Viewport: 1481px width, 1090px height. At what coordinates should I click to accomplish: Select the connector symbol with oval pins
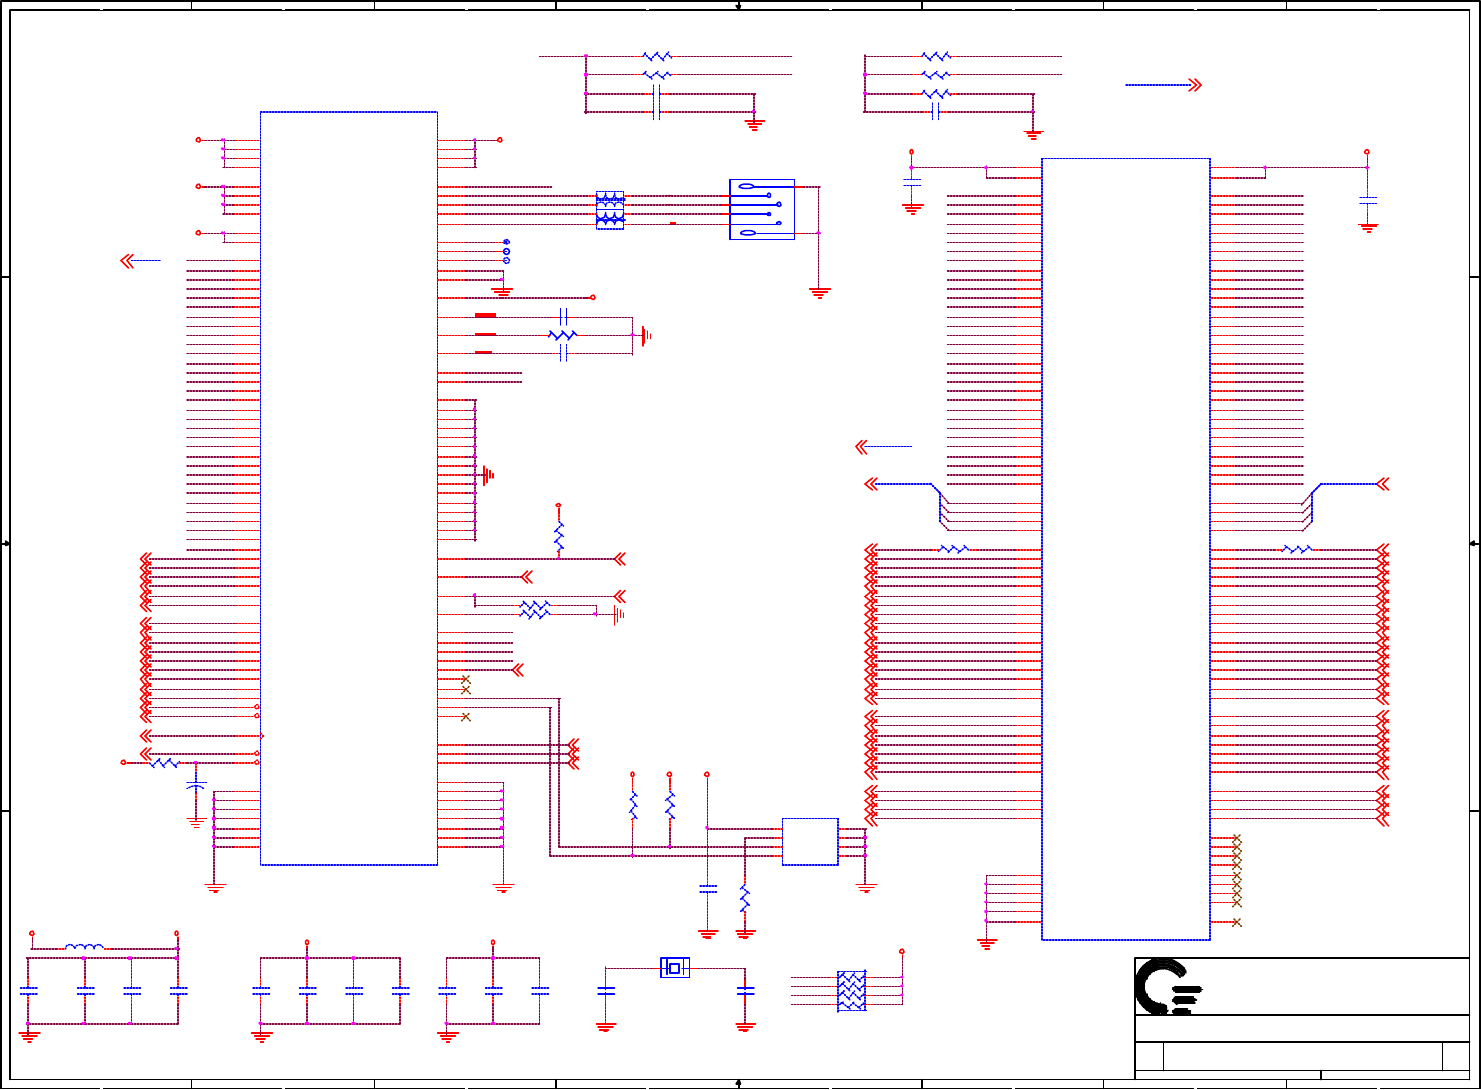(762, 209)
